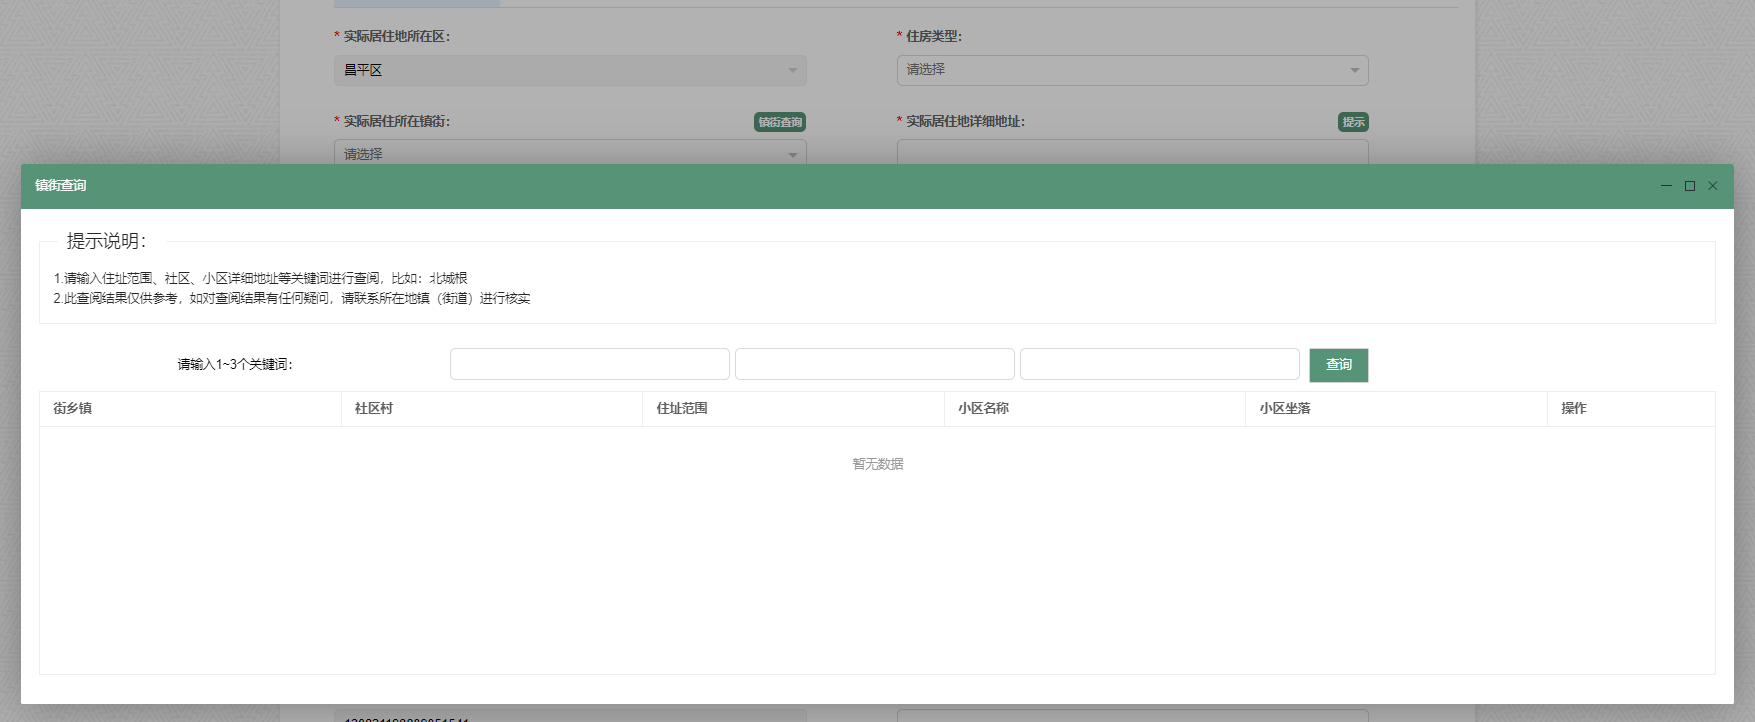This screenshot has width=1755, height=722.
Task: Expand the 住房类型 dropdown
Action: pos(1132,70)
